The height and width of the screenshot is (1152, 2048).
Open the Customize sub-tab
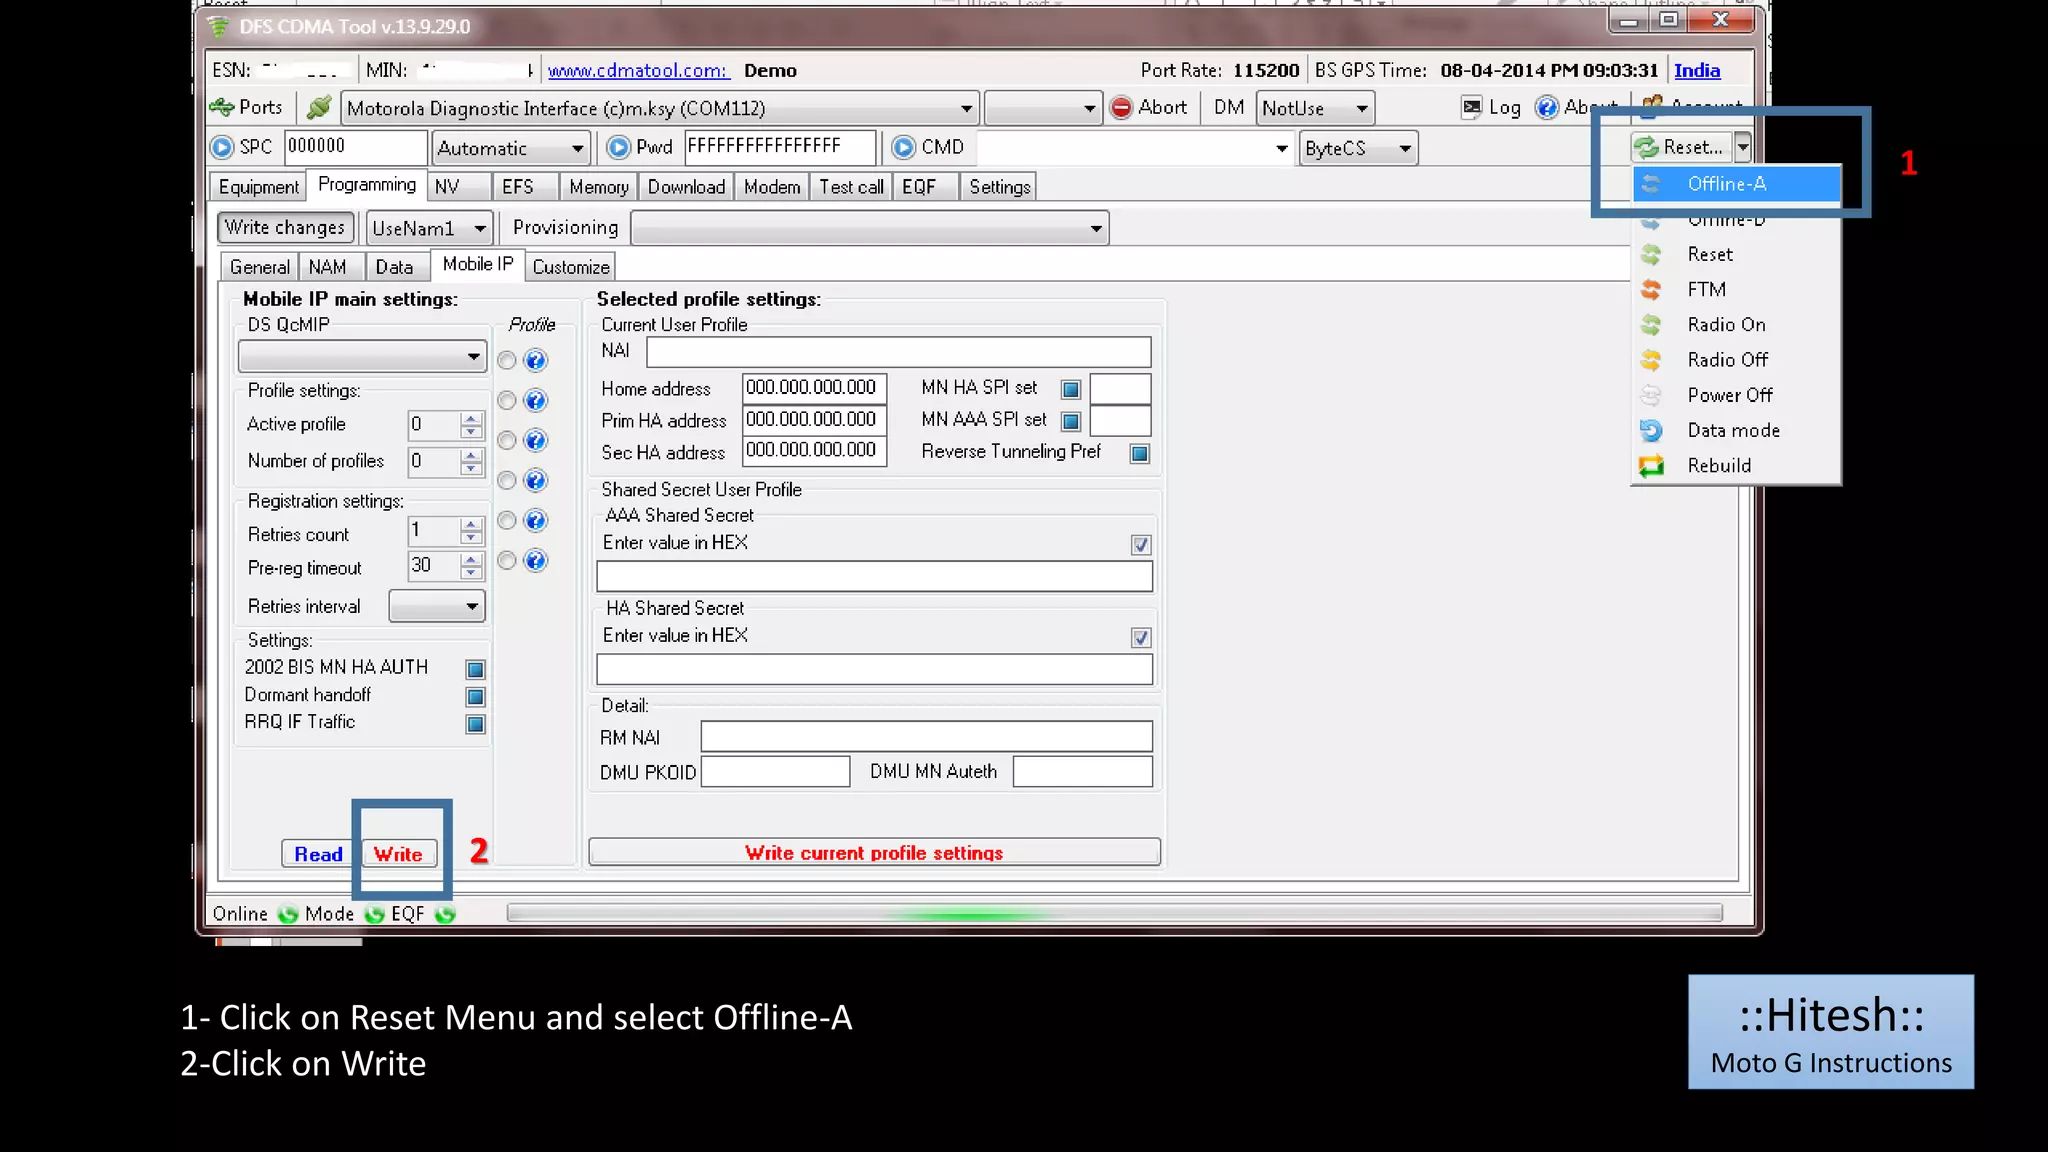click(571, 267)
